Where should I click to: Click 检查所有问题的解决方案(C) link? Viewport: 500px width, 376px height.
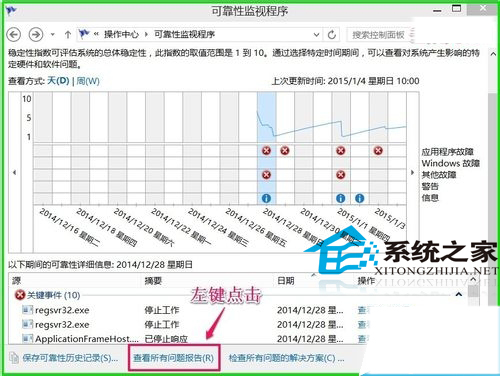pyautogui.click(x=286, y=358)
